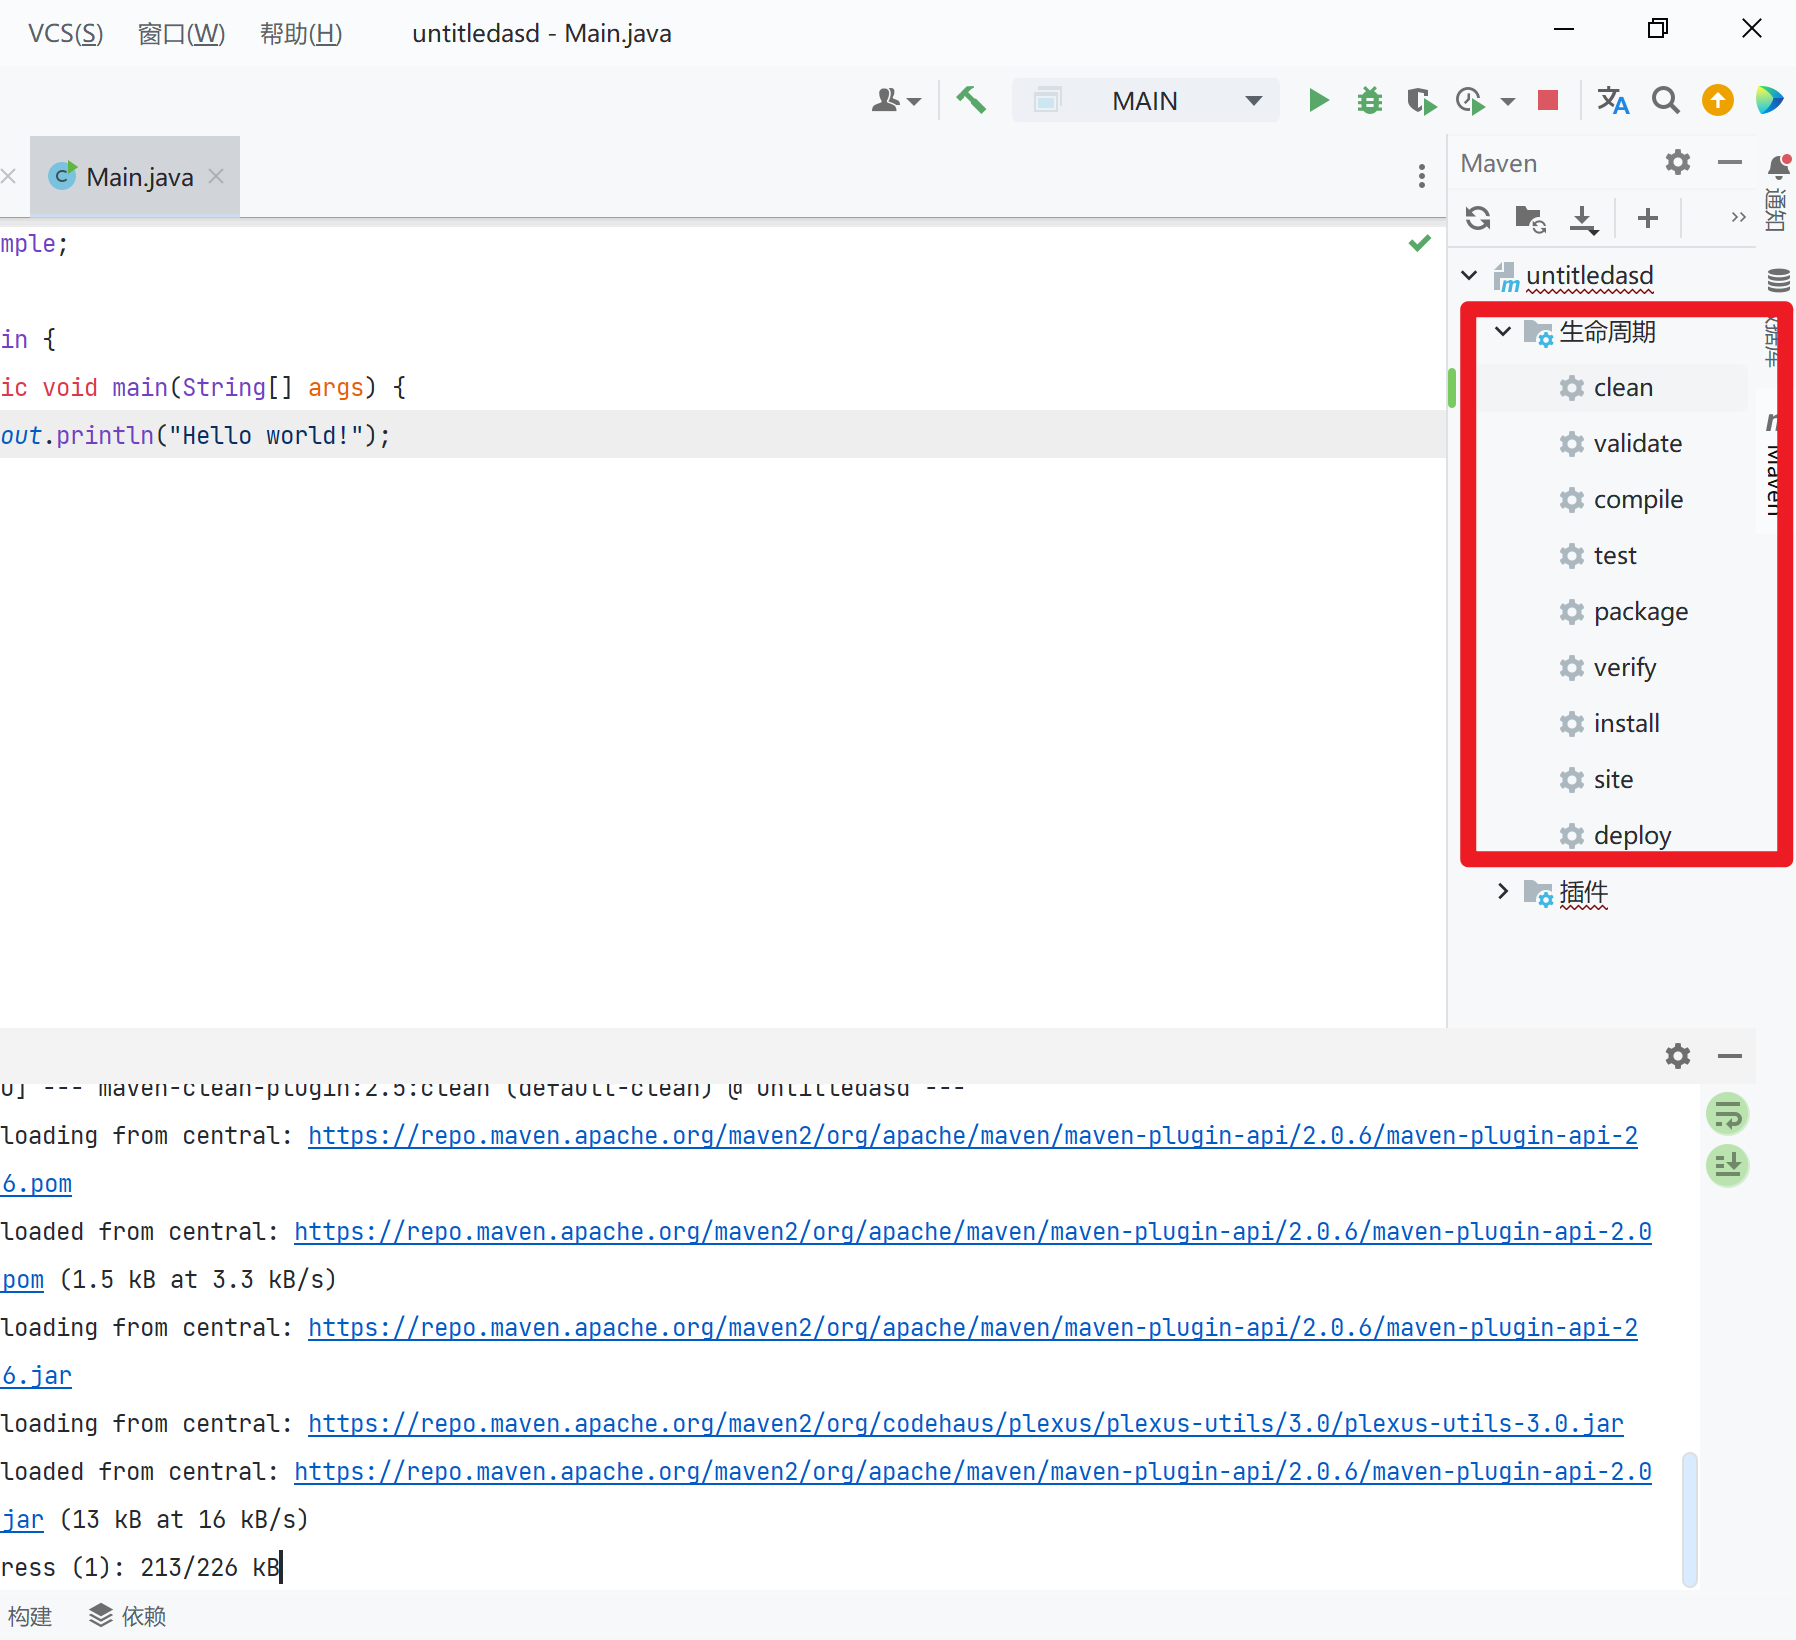1796x1640 pixels.
Task: Open the translate tool icon
Action: [1613, 100]
